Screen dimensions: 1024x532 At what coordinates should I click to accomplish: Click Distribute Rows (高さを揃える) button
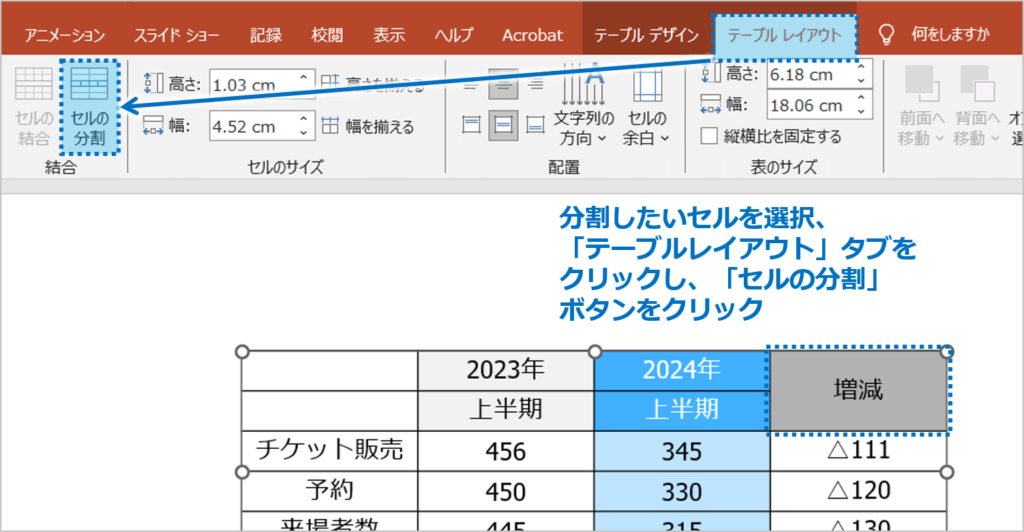click(x=372, y=83)
